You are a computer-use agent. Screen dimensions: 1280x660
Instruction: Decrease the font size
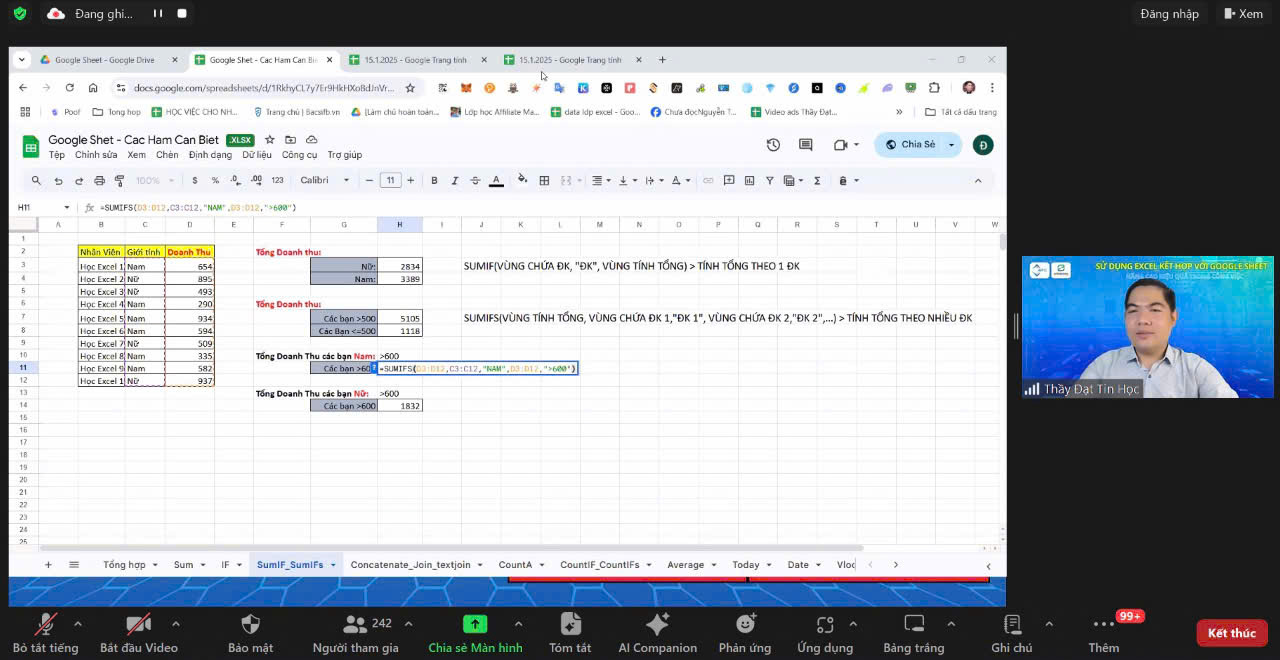(x=369, y=181)
